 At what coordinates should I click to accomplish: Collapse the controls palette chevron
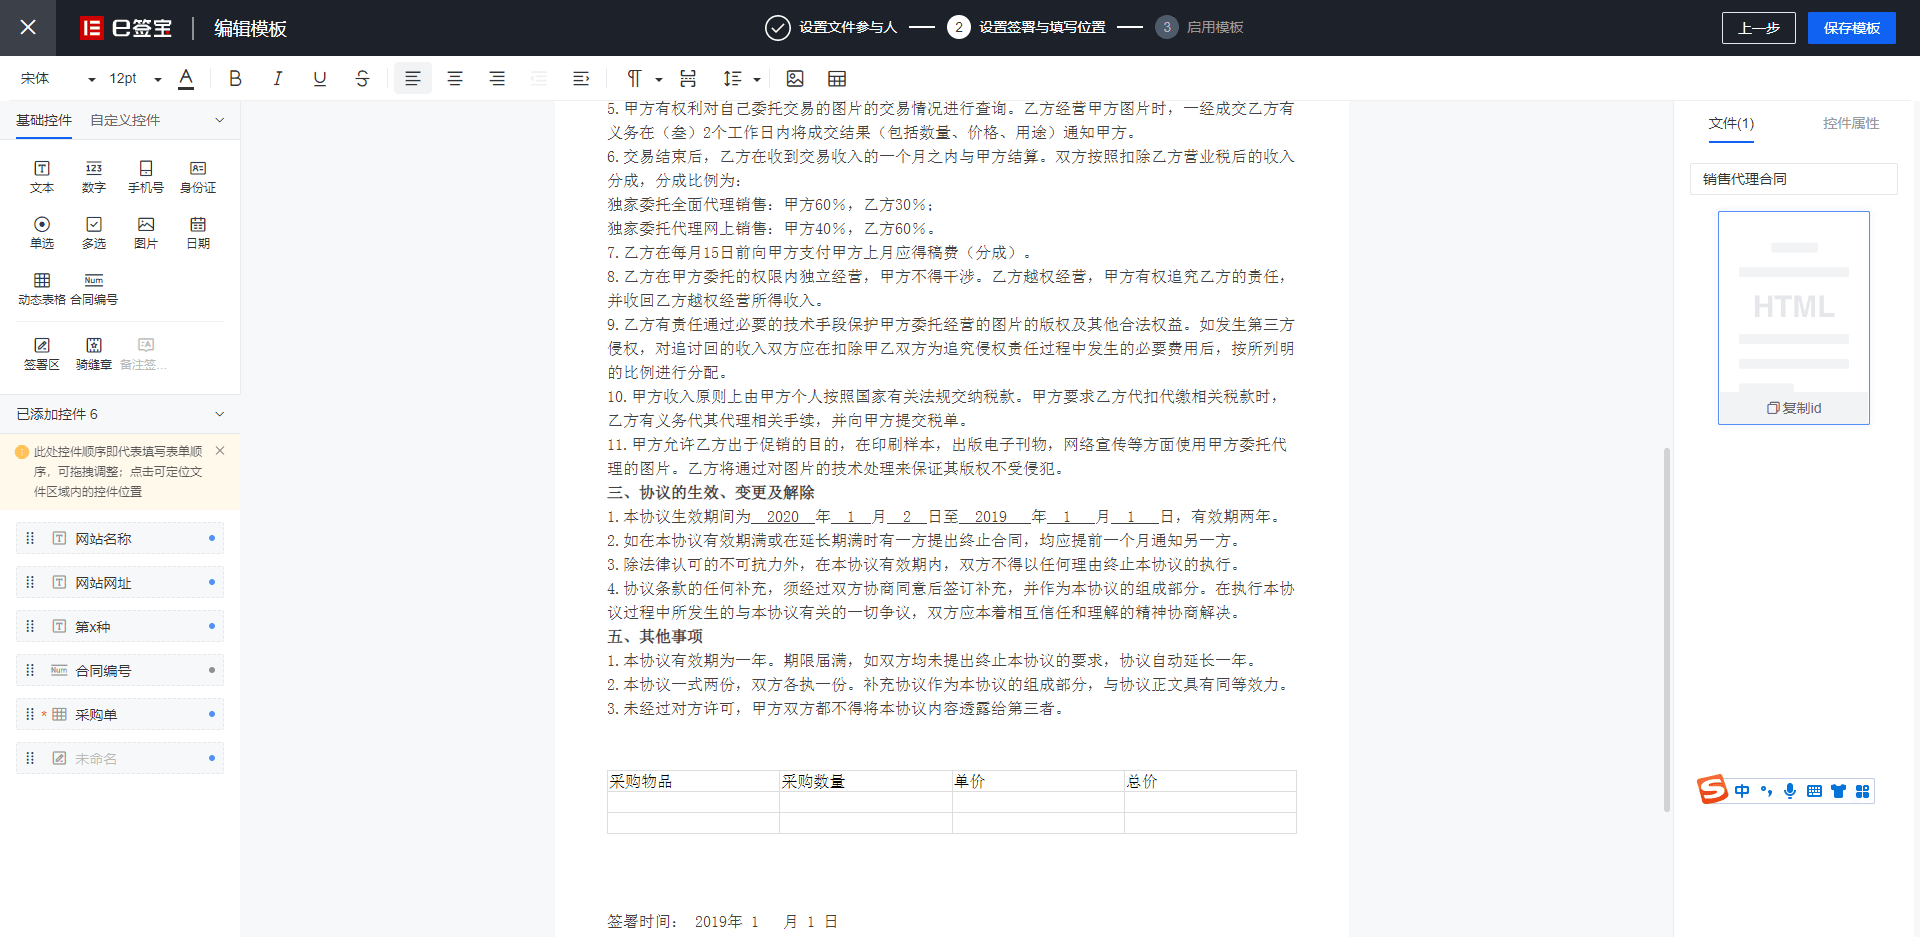point(220,120)
